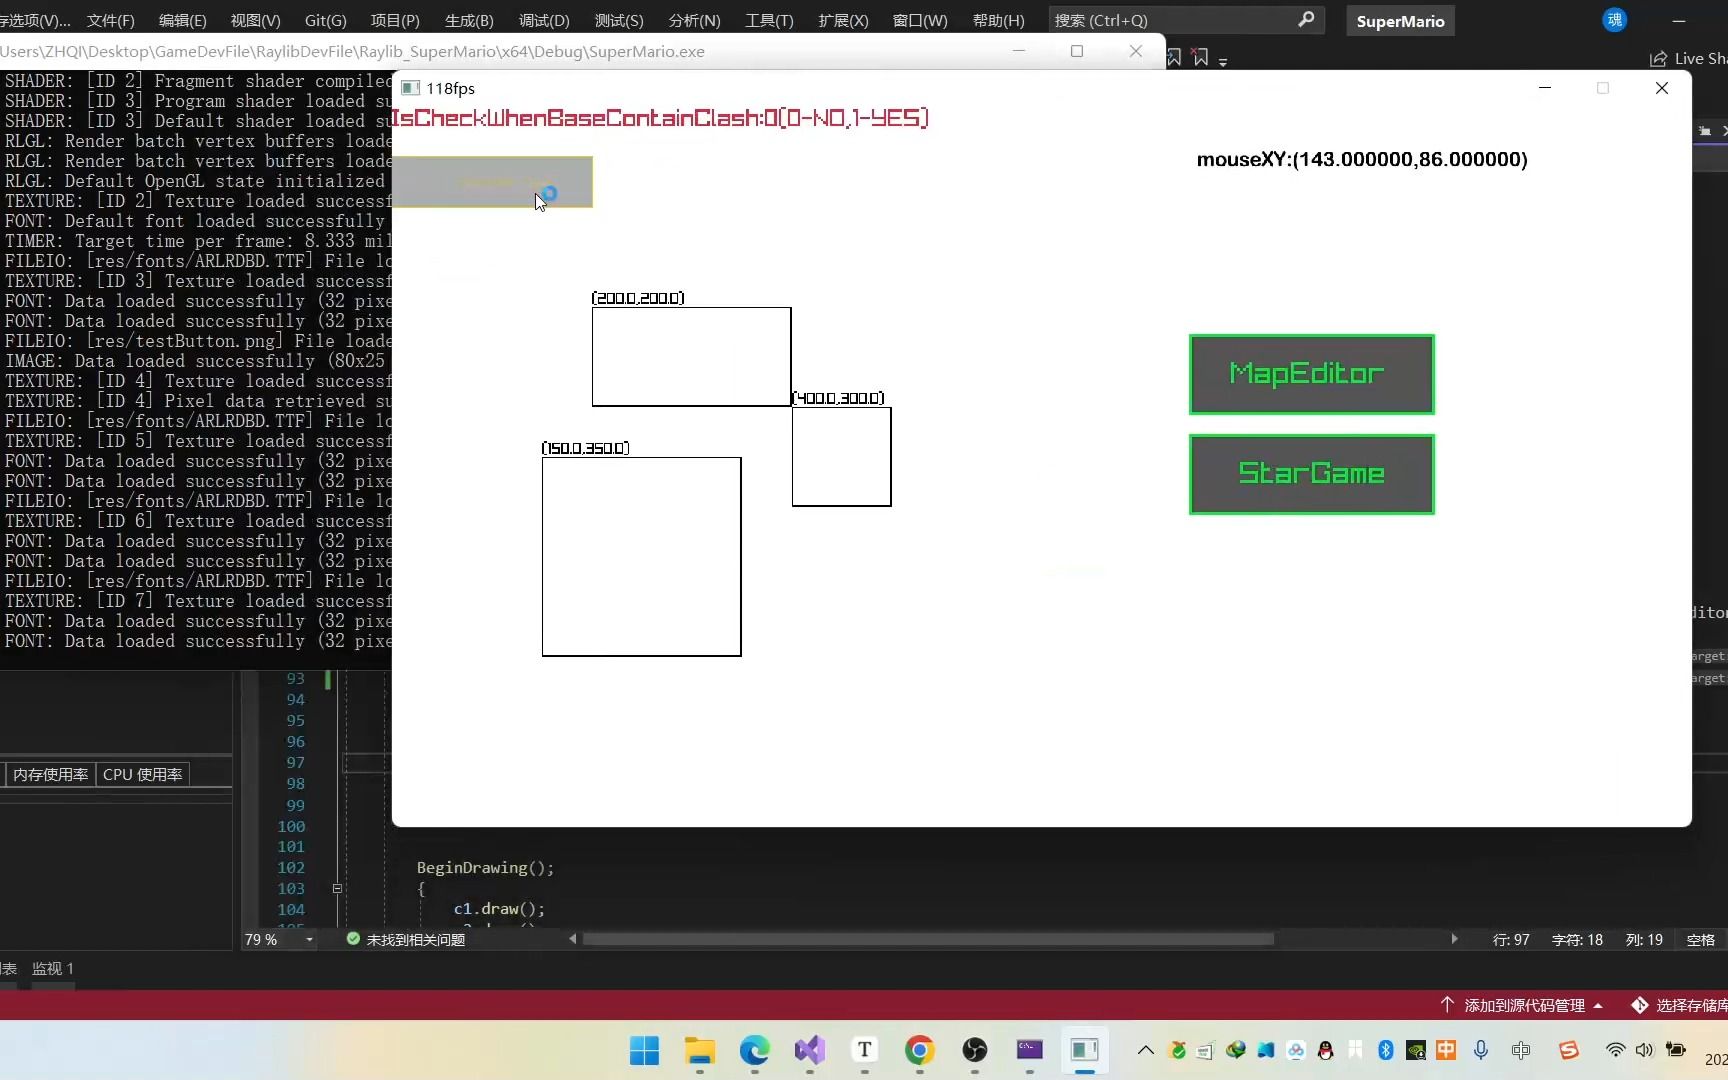Open the 79% editor zoom dropdown

point(308,940)
